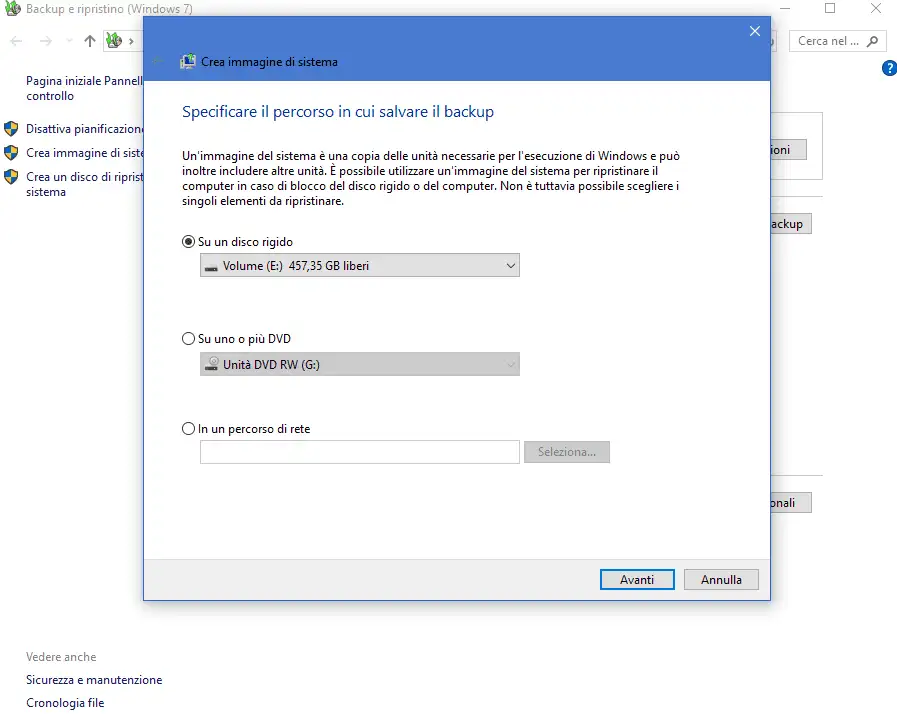Select the 'Su un disco rigido' radio button
Viewport: 897px width, 725px height.
click(189, 242)
